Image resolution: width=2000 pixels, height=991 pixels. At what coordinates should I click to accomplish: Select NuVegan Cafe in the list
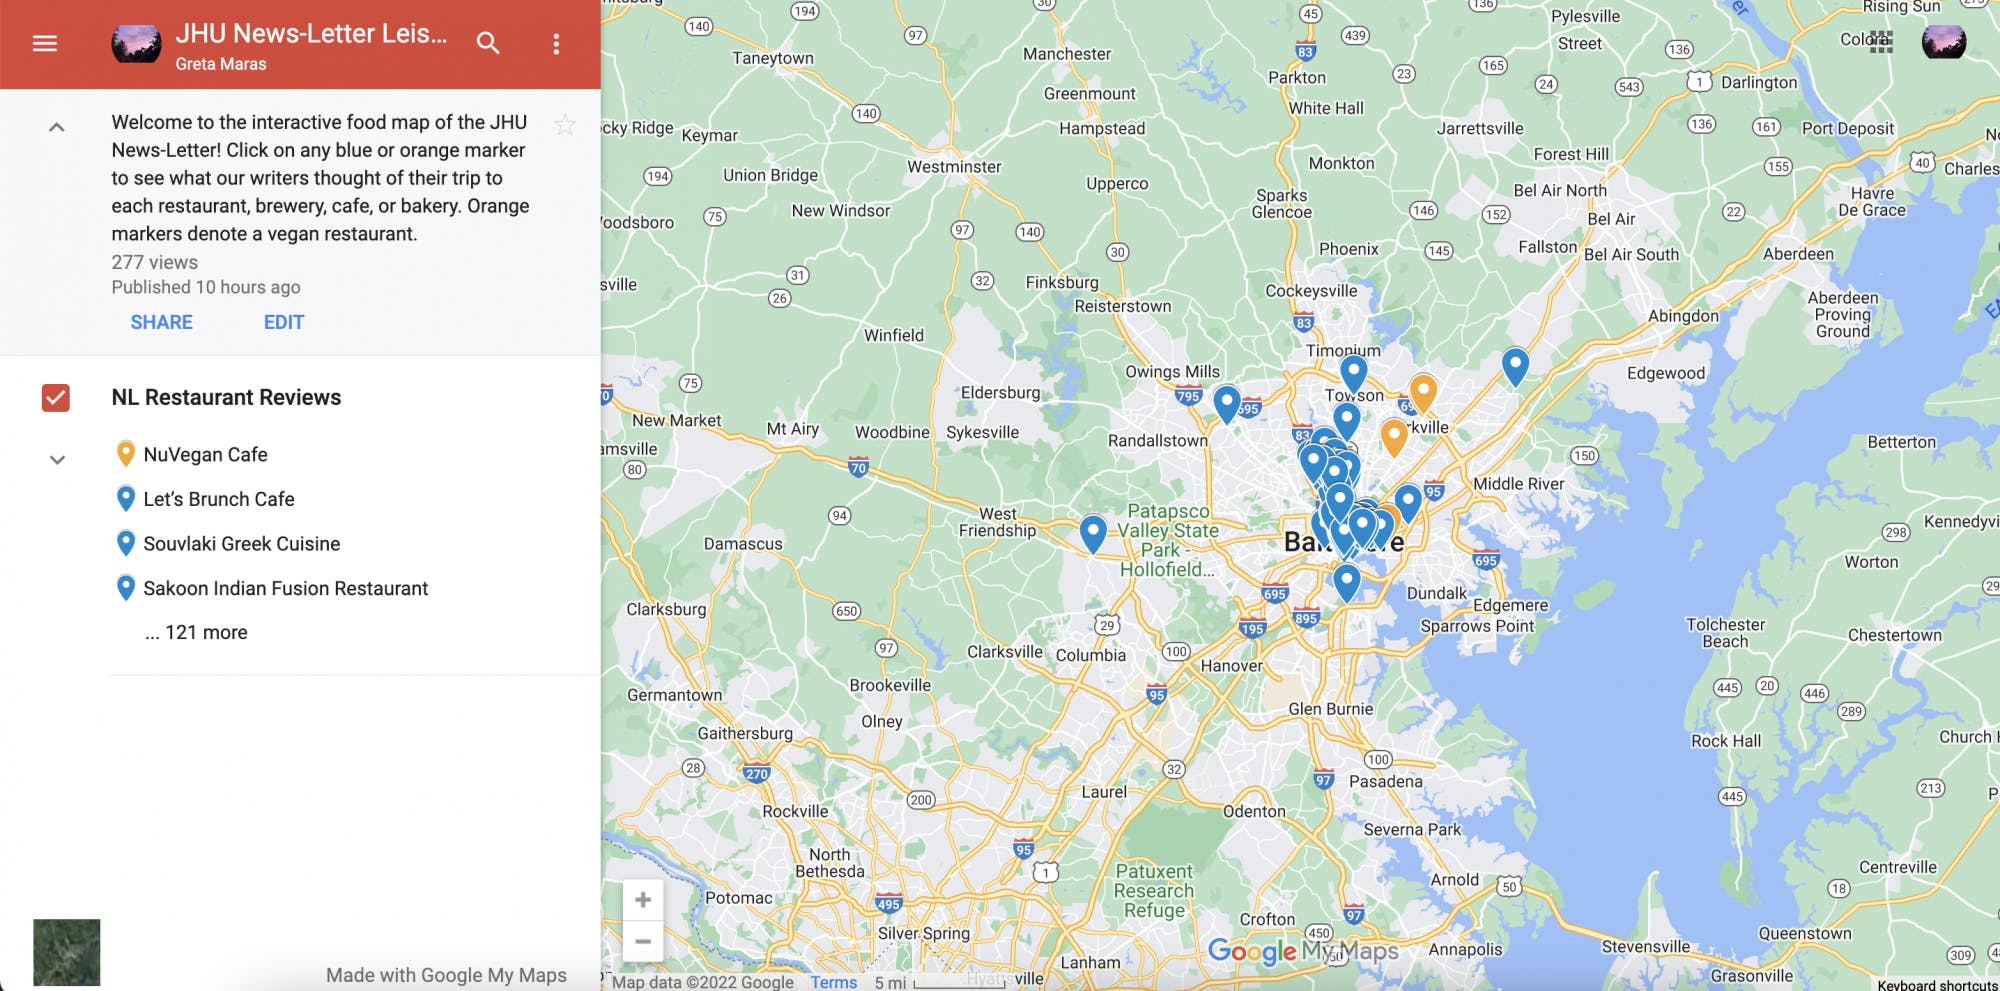[205, 454]
